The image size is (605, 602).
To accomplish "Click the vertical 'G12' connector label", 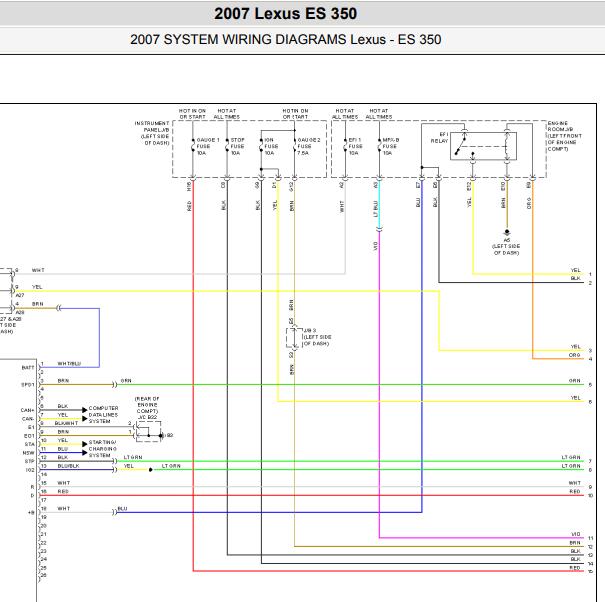I will pyautogui.click(x=291, y=186).
